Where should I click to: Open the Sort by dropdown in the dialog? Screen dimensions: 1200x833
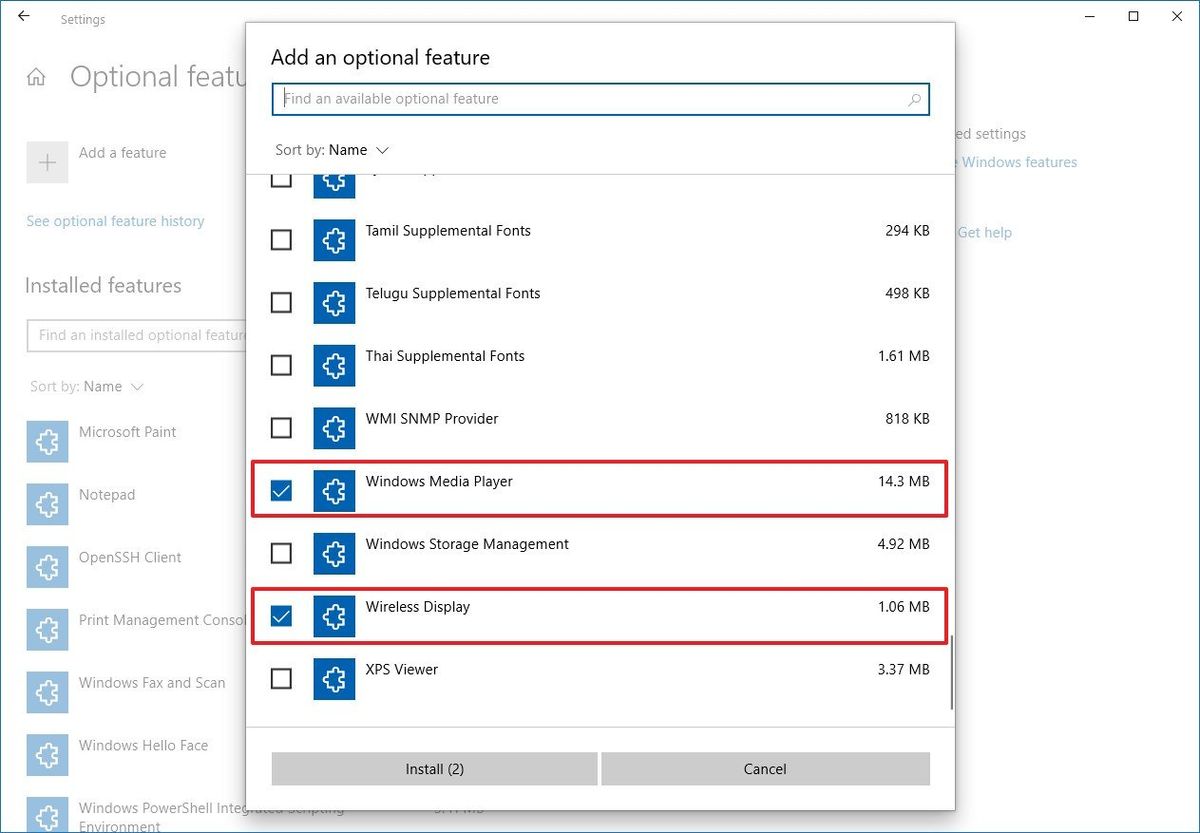point(333,149)
